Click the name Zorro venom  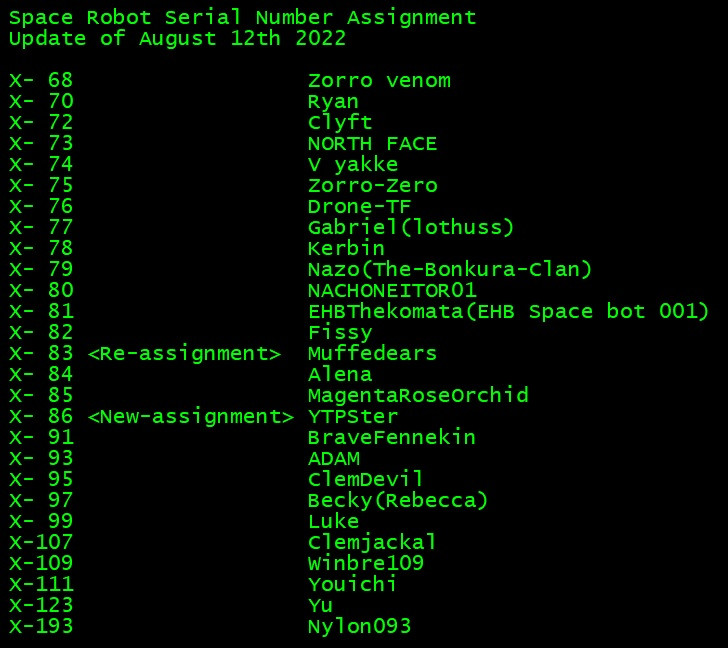(x=379, y=81)
